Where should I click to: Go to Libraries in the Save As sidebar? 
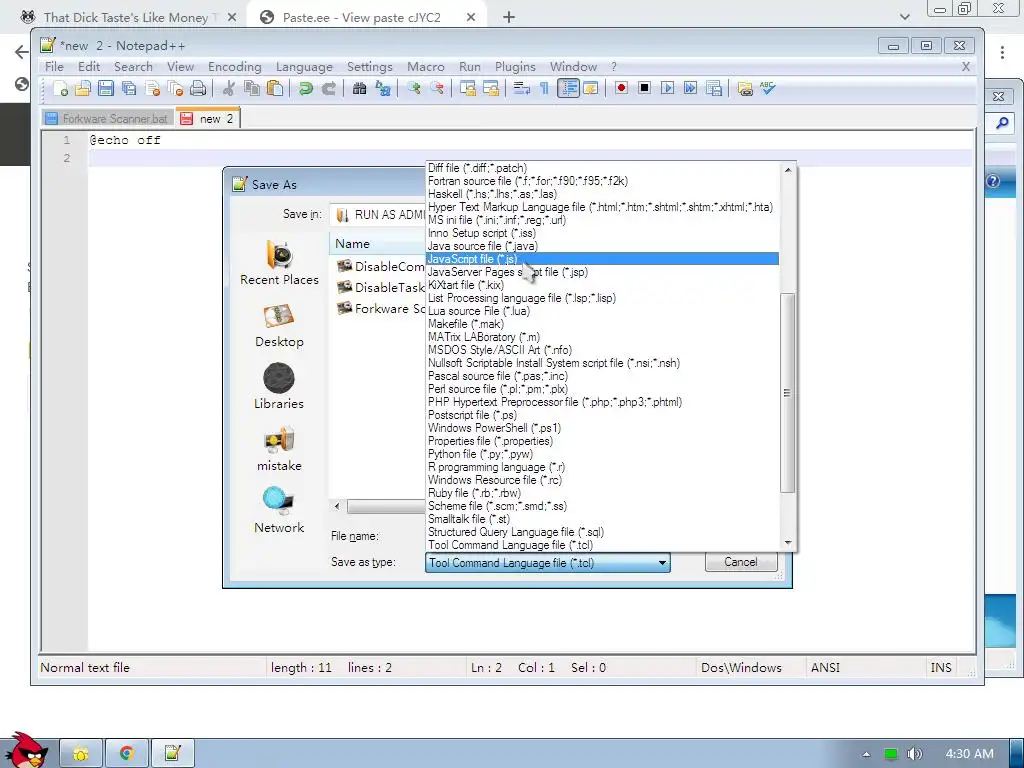tap(280, 387)
